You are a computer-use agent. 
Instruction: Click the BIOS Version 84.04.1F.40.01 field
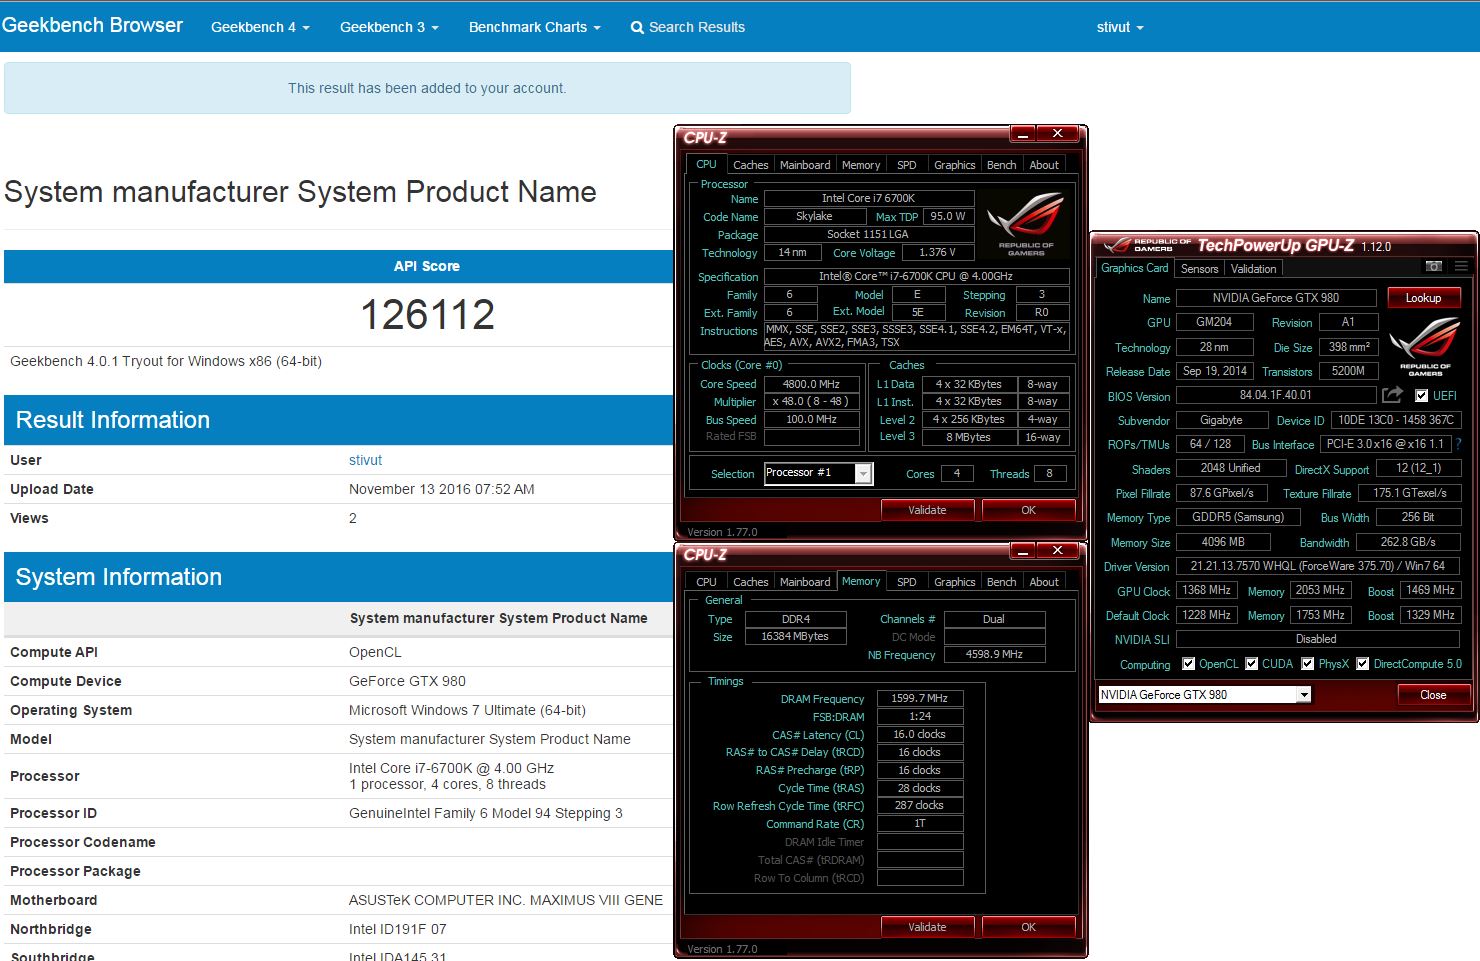(x=1275, y=395)
